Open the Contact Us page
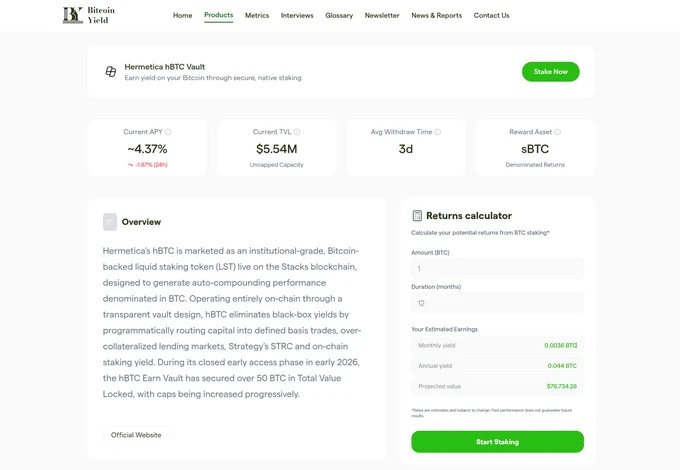 pos(491,15)
